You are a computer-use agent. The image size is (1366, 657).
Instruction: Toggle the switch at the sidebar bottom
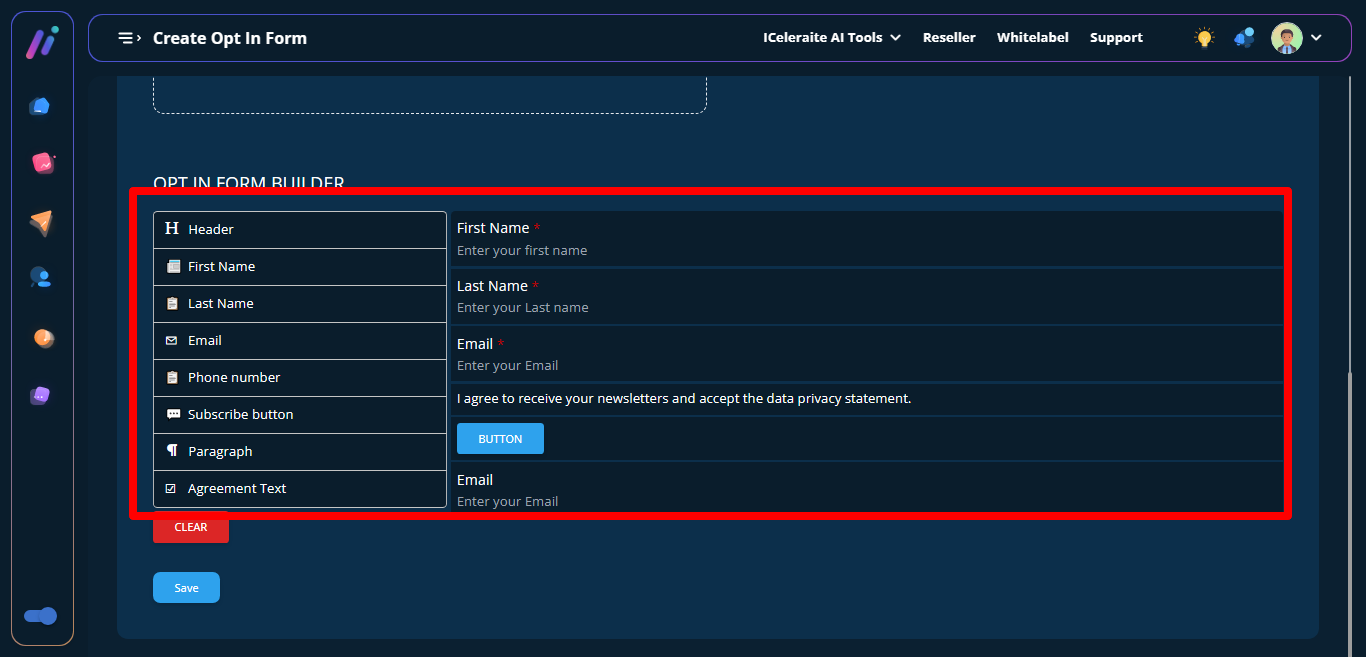pos(41,616)
